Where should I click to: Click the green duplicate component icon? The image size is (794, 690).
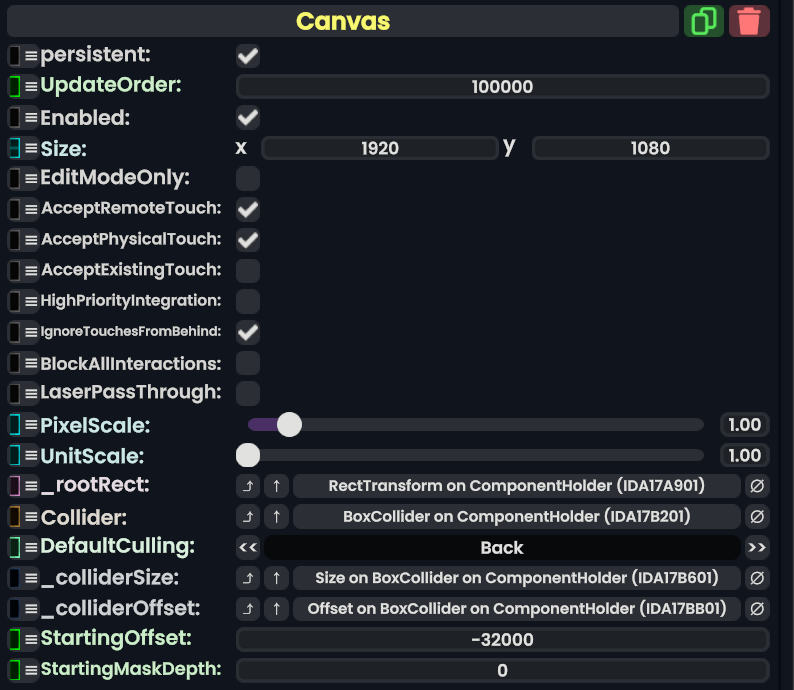[704, 21]
